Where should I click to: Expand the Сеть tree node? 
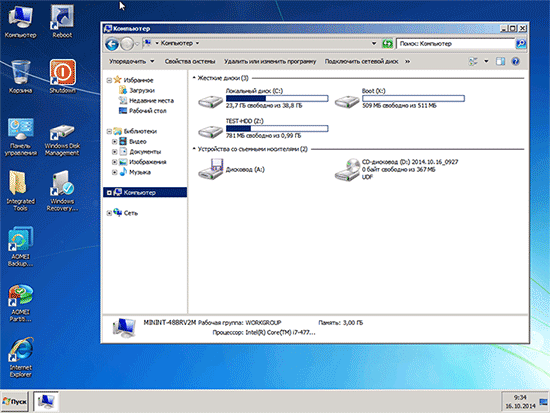coord(109,213)
